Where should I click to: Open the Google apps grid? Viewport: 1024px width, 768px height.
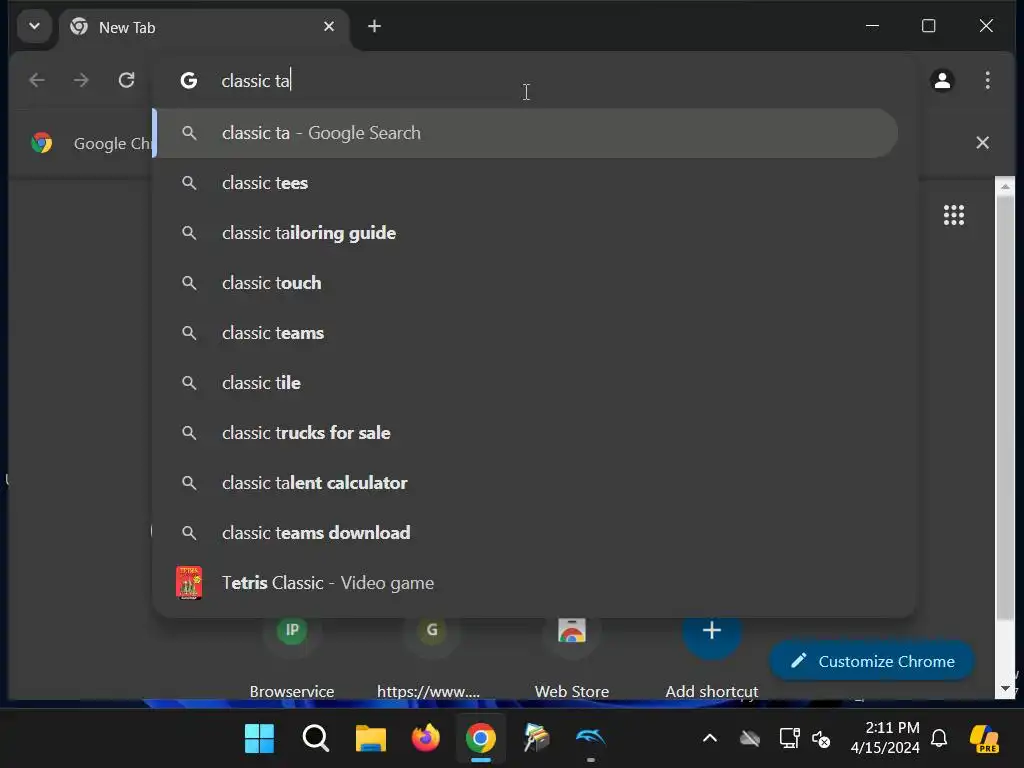953,215
